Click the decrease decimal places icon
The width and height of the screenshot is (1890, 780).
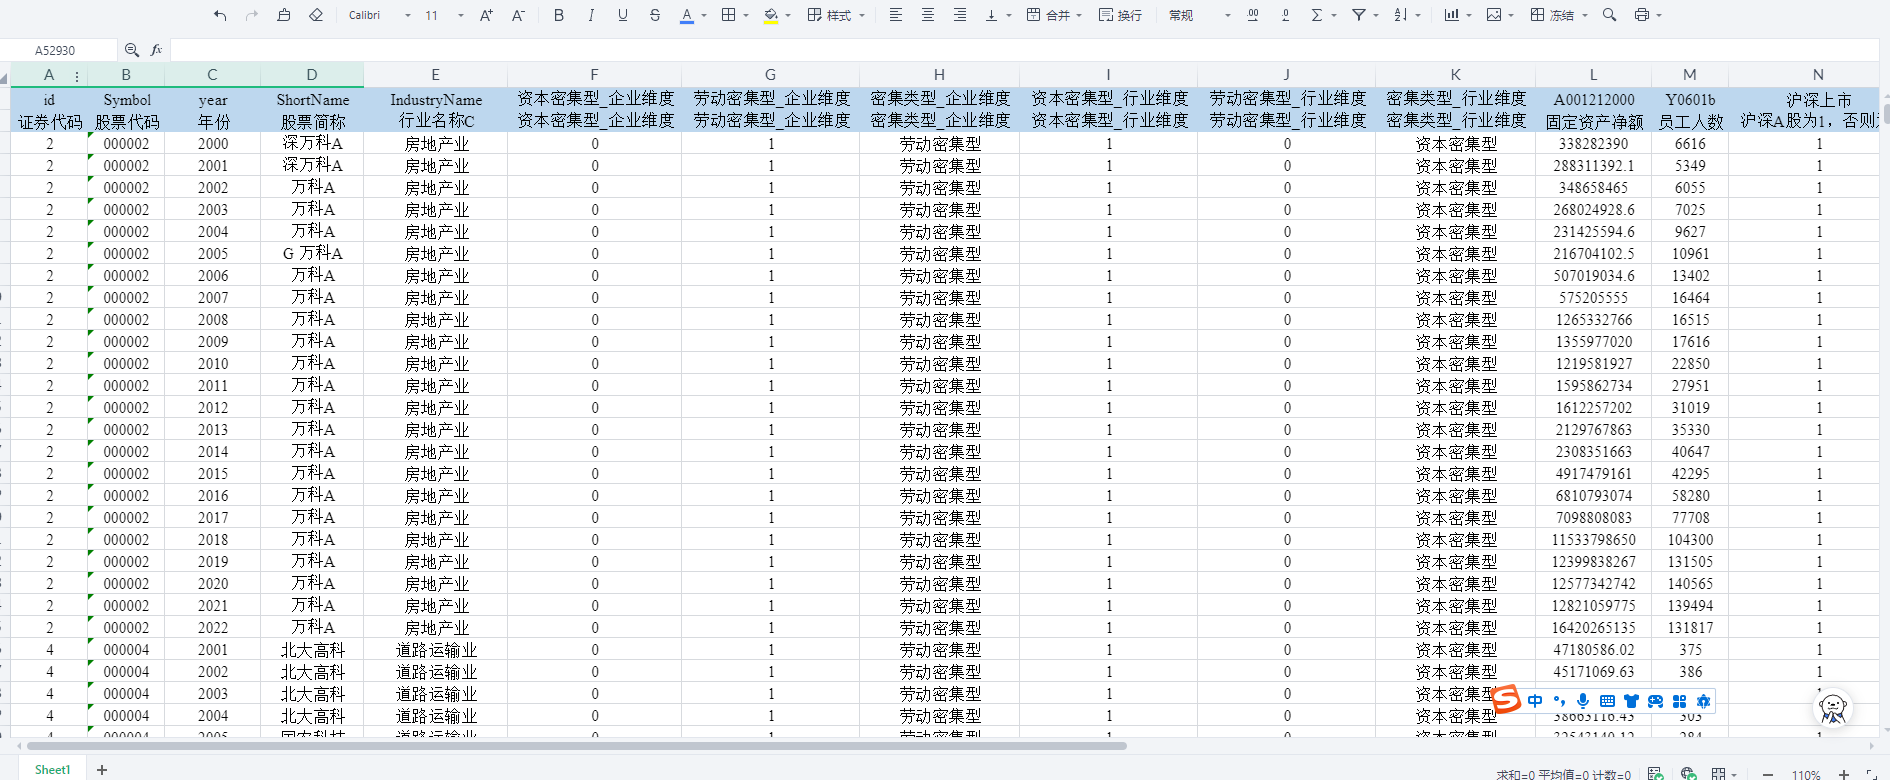click(x=1285, y=15)
